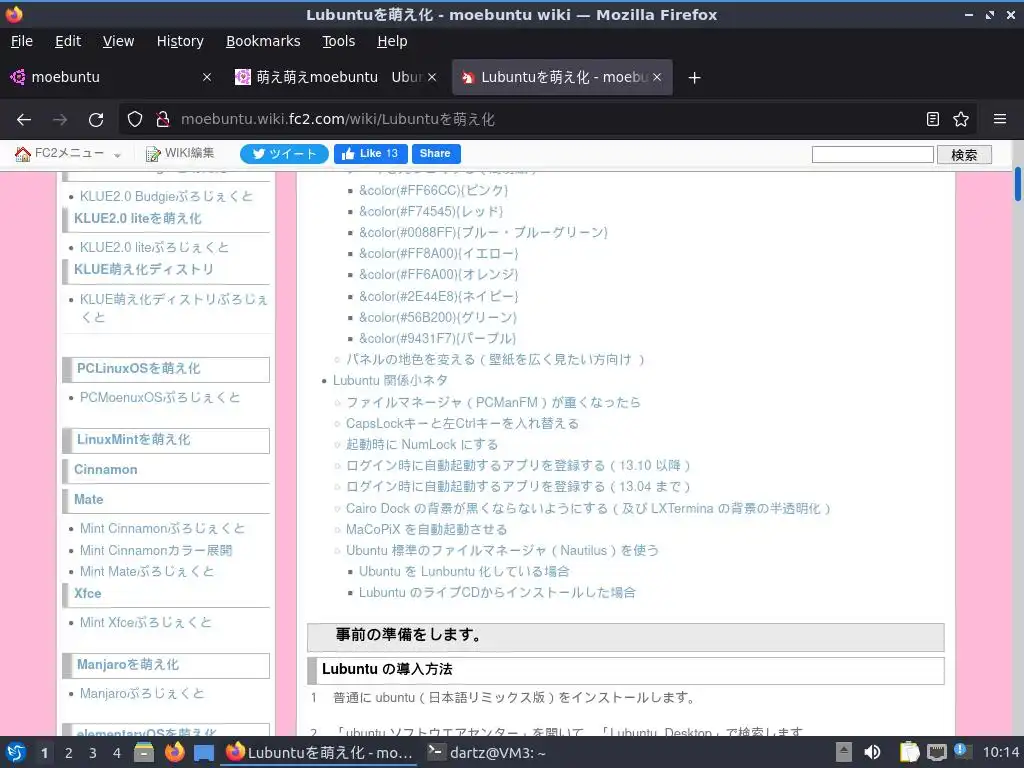Click the WIKI編集 edit icon

pyautogui.click(x=153, y=153)
